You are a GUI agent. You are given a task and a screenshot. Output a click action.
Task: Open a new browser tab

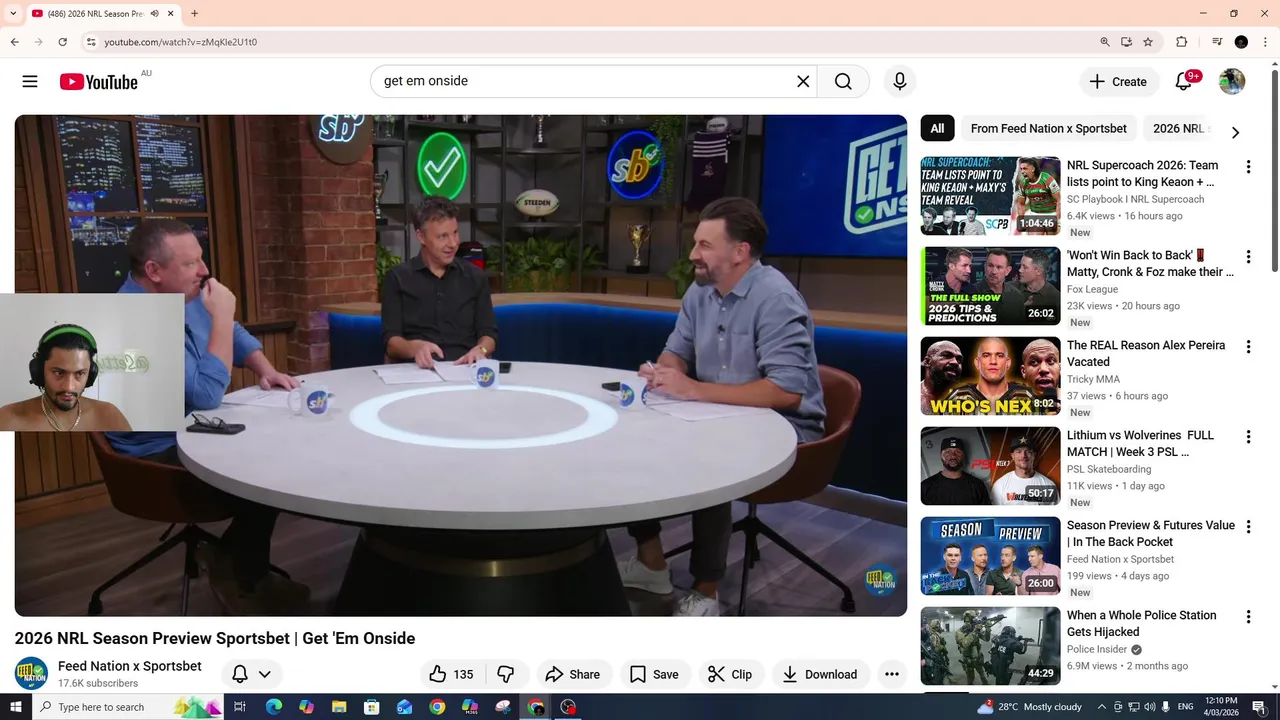point(194,13)
